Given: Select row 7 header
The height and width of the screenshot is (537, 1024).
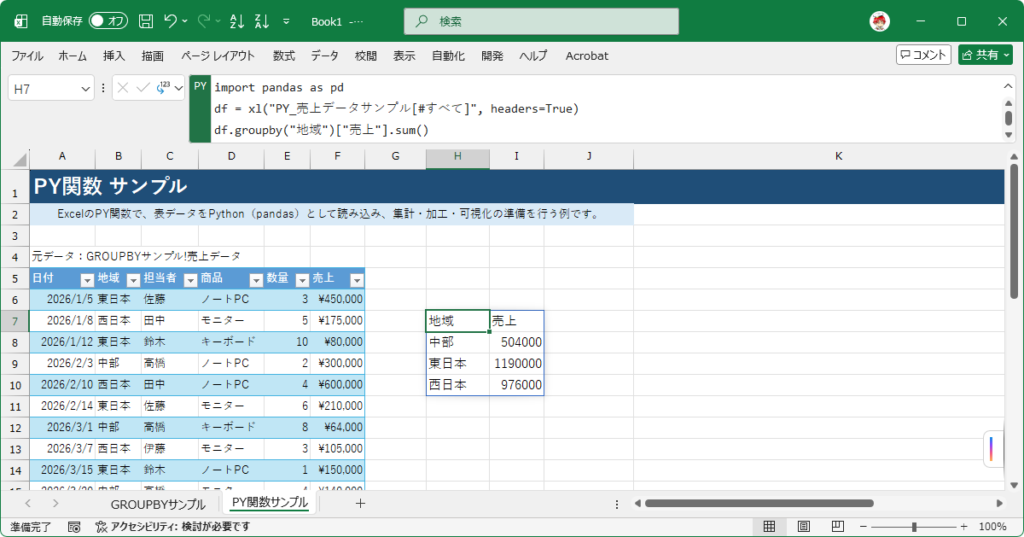Looking at the screenshot, I should 15,321.
